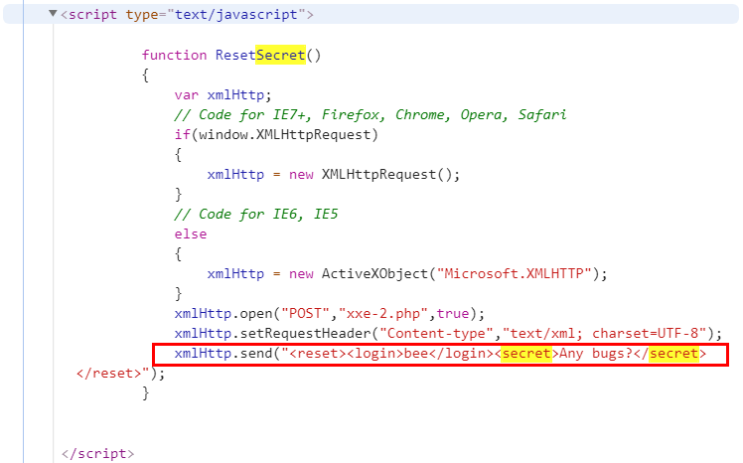The height and width of the screenshot is (463, 743).
Task: Click the xmlHttp.send reset login line
Action: click(440, 354)
